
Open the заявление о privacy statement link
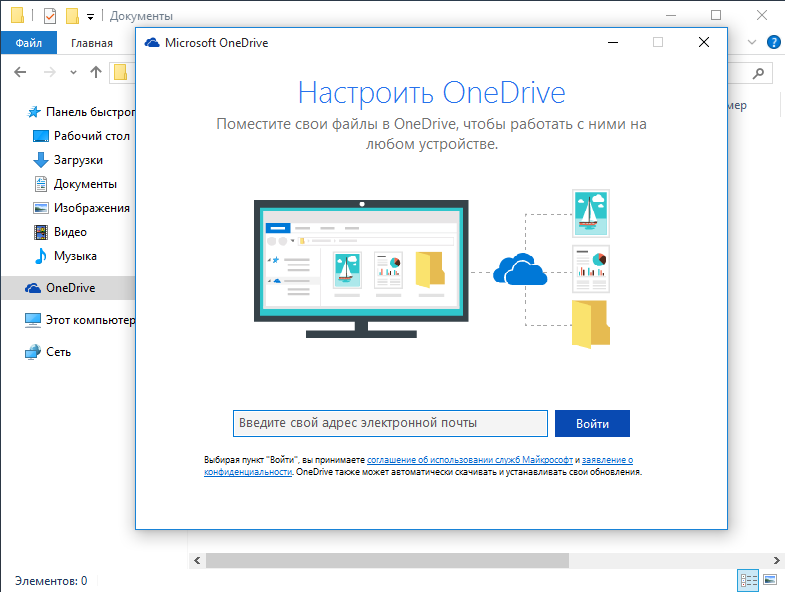click(607, 459)
